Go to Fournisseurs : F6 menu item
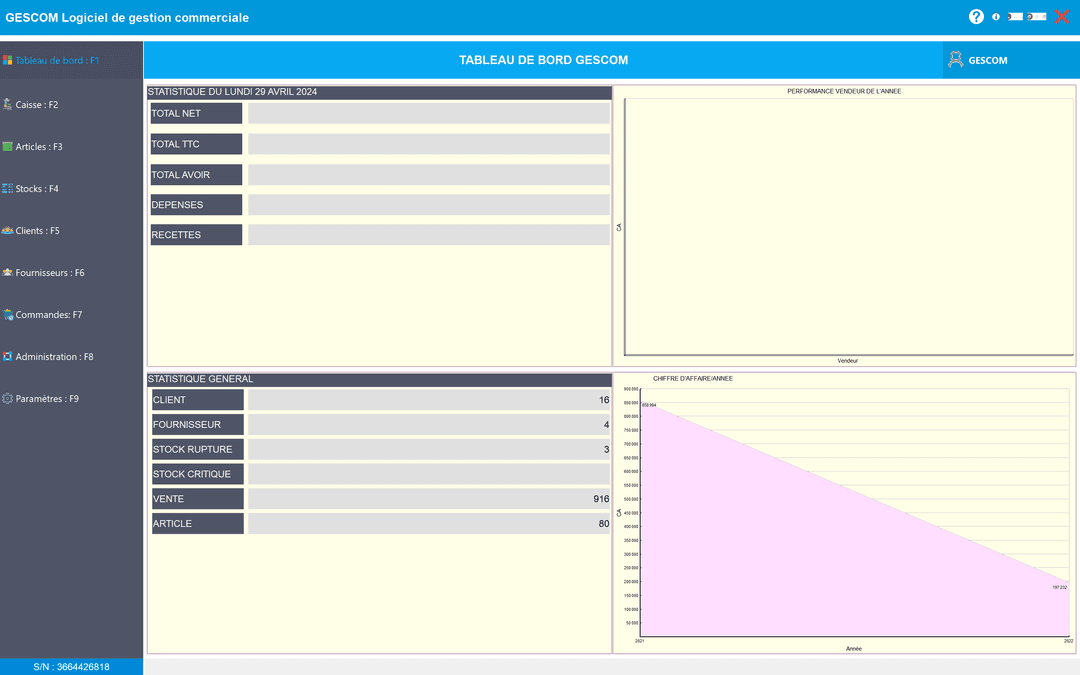The image size is (1080, 675). [50, 272]
